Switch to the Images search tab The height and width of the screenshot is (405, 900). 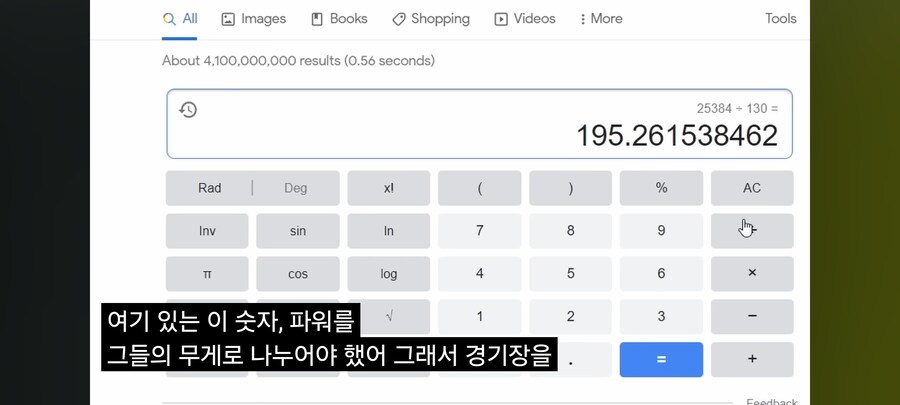tap(253, 19)
